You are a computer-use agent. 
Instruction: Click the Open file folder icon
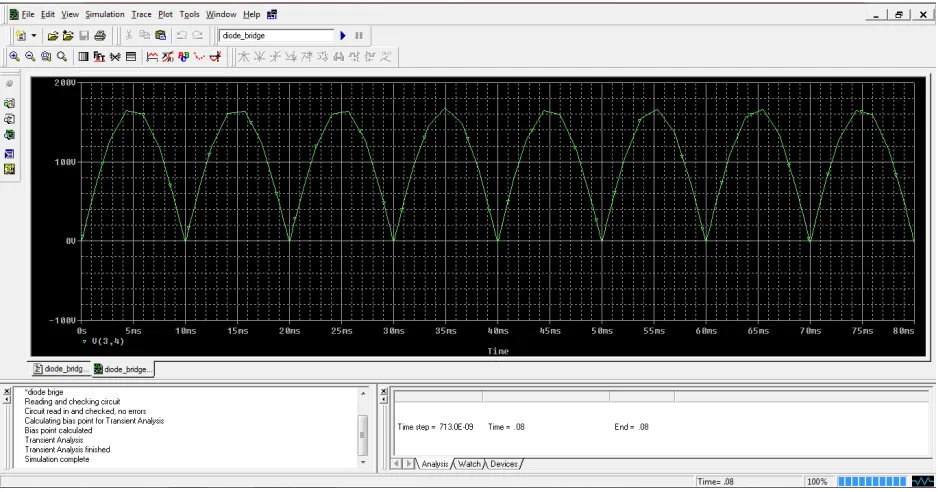[53, 35]
